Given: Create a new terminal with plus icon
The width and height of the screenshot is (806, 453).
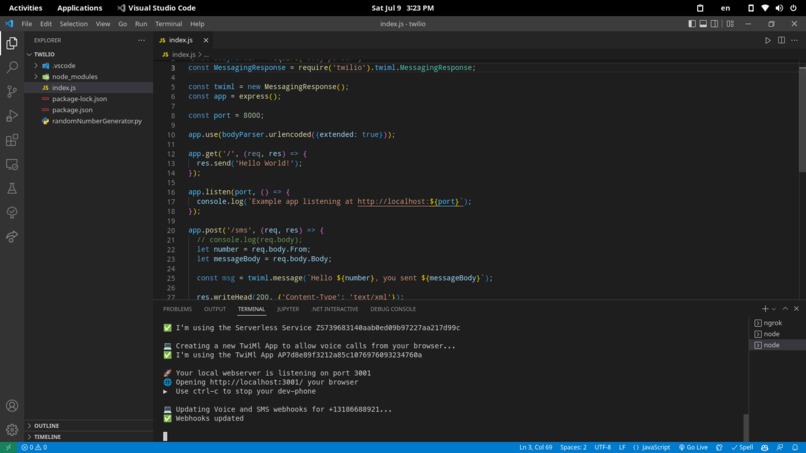Looking at the screenshot, I should tap(765, 309).
